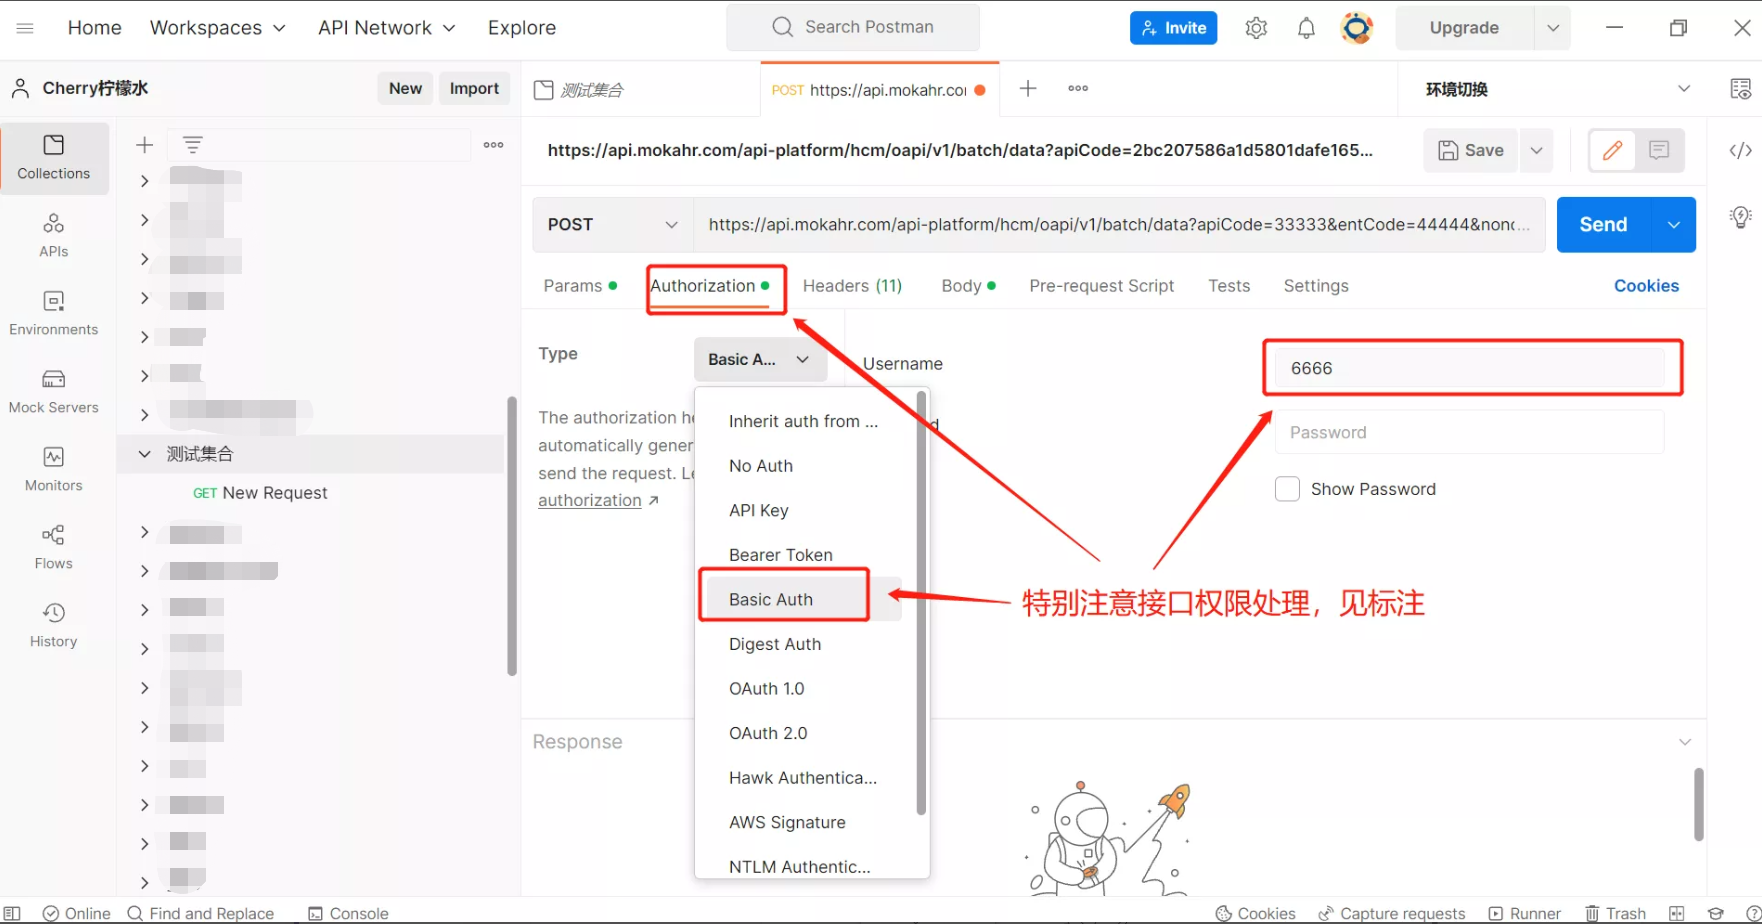
Task: Click the Save button
Action: click(x=1470, y=150)
